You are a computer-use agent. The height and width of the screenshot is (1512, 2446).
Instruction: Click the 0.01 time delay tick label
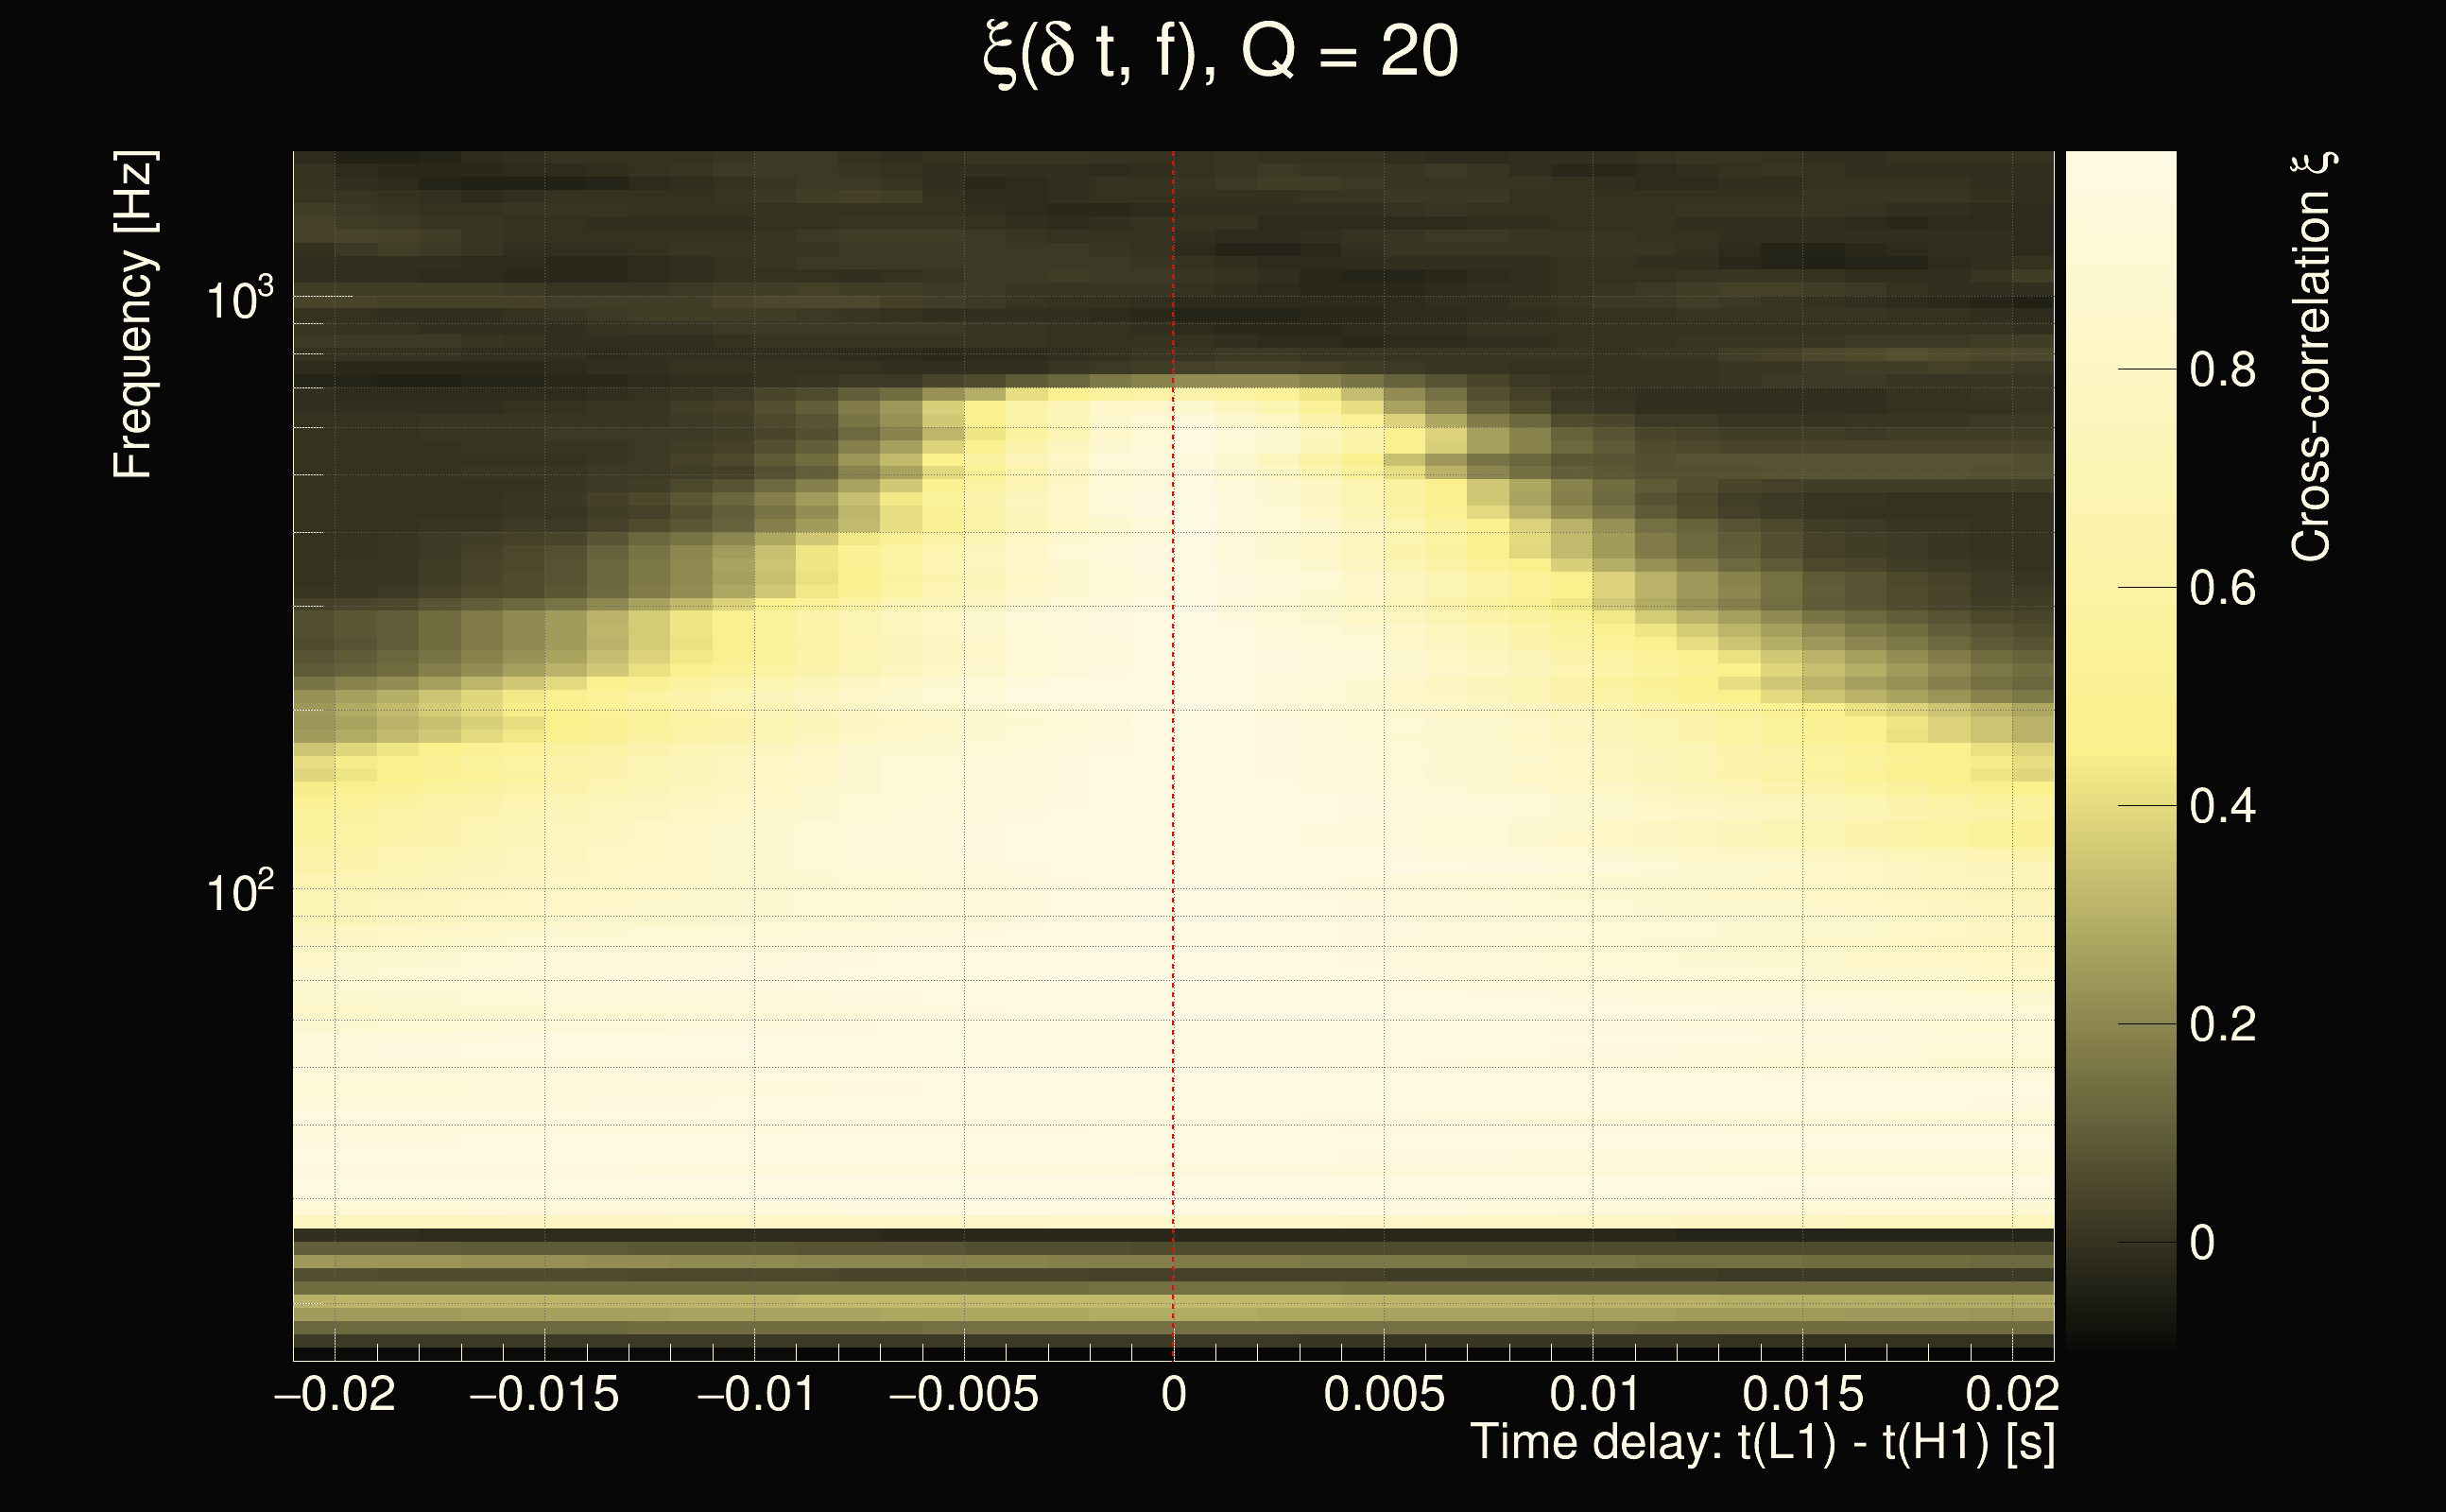point(1594,1394)
